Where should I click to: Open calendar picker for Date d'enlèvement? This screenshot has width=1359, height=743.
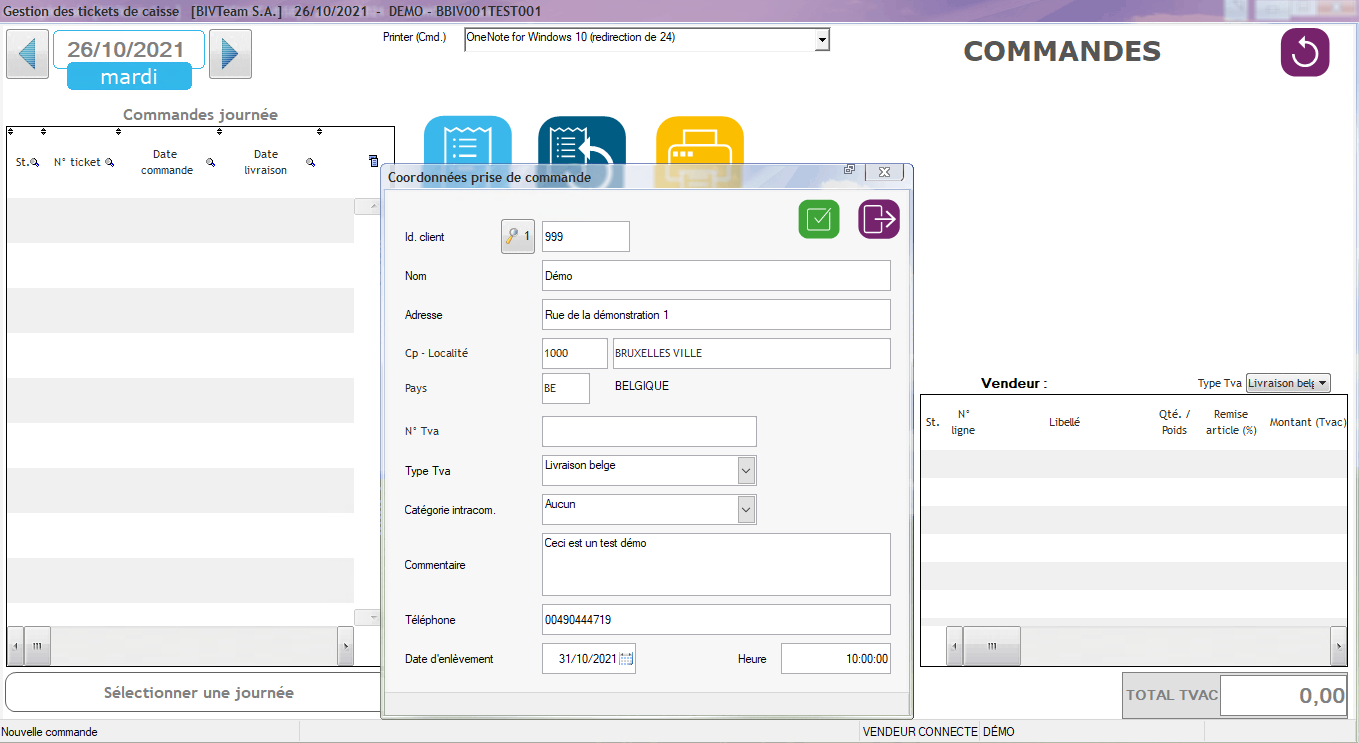627,659
